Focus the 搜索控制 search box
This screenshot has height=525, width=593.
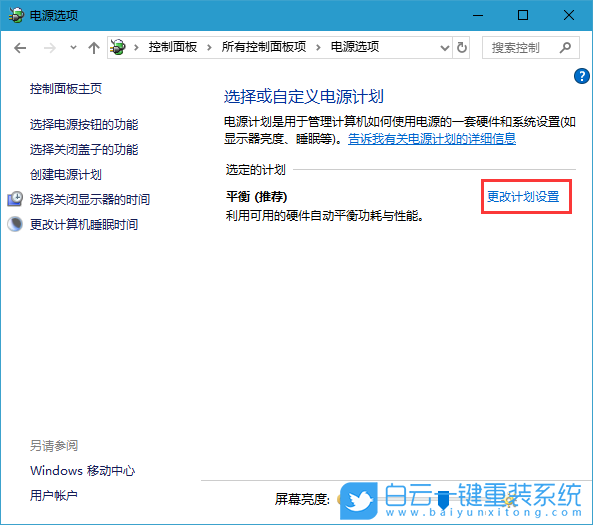[x=531, y=48]
